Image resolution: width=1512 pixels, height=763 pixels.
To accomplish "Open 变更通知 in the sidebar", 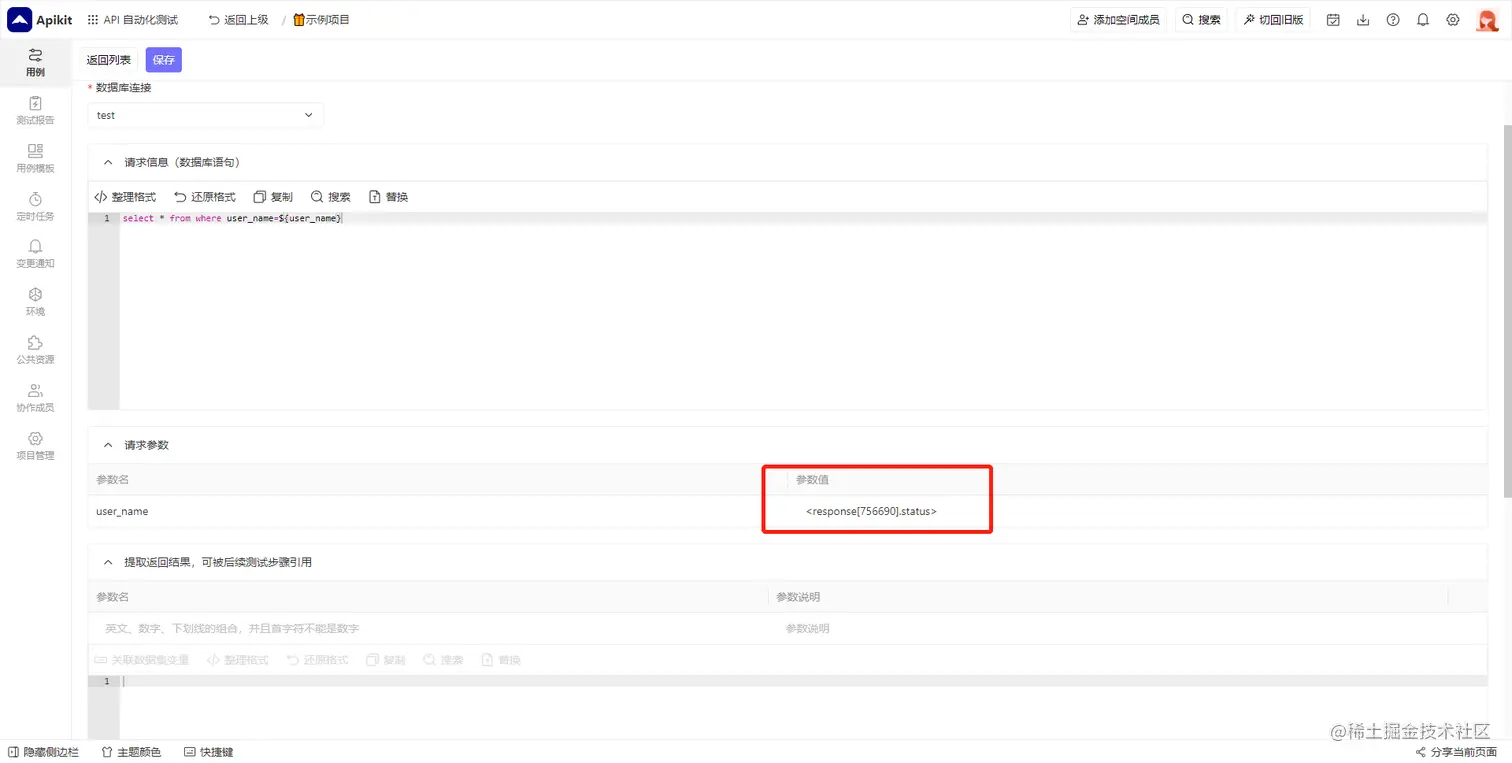I will pyautogui.click(x=35, y=254).
